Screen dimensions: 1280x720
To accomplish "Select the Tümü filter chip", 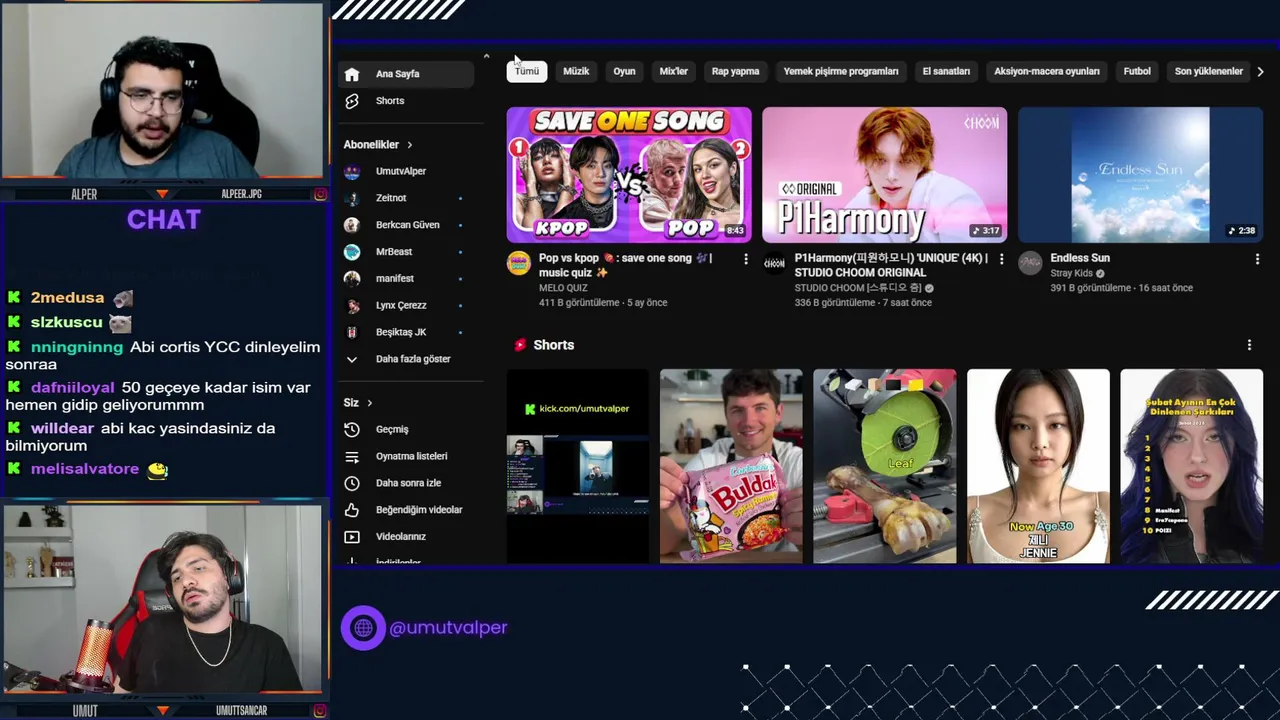I will click(x=527, y=71).
